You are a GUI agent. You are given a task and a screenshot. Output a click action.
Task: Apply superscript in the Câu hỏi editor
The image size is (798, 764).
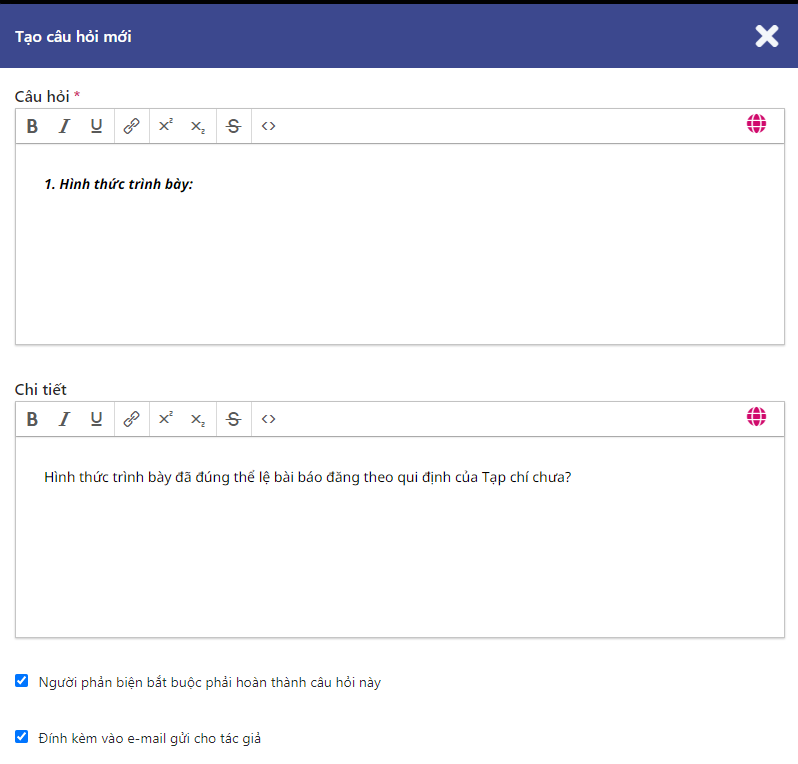tap(166, 126)
